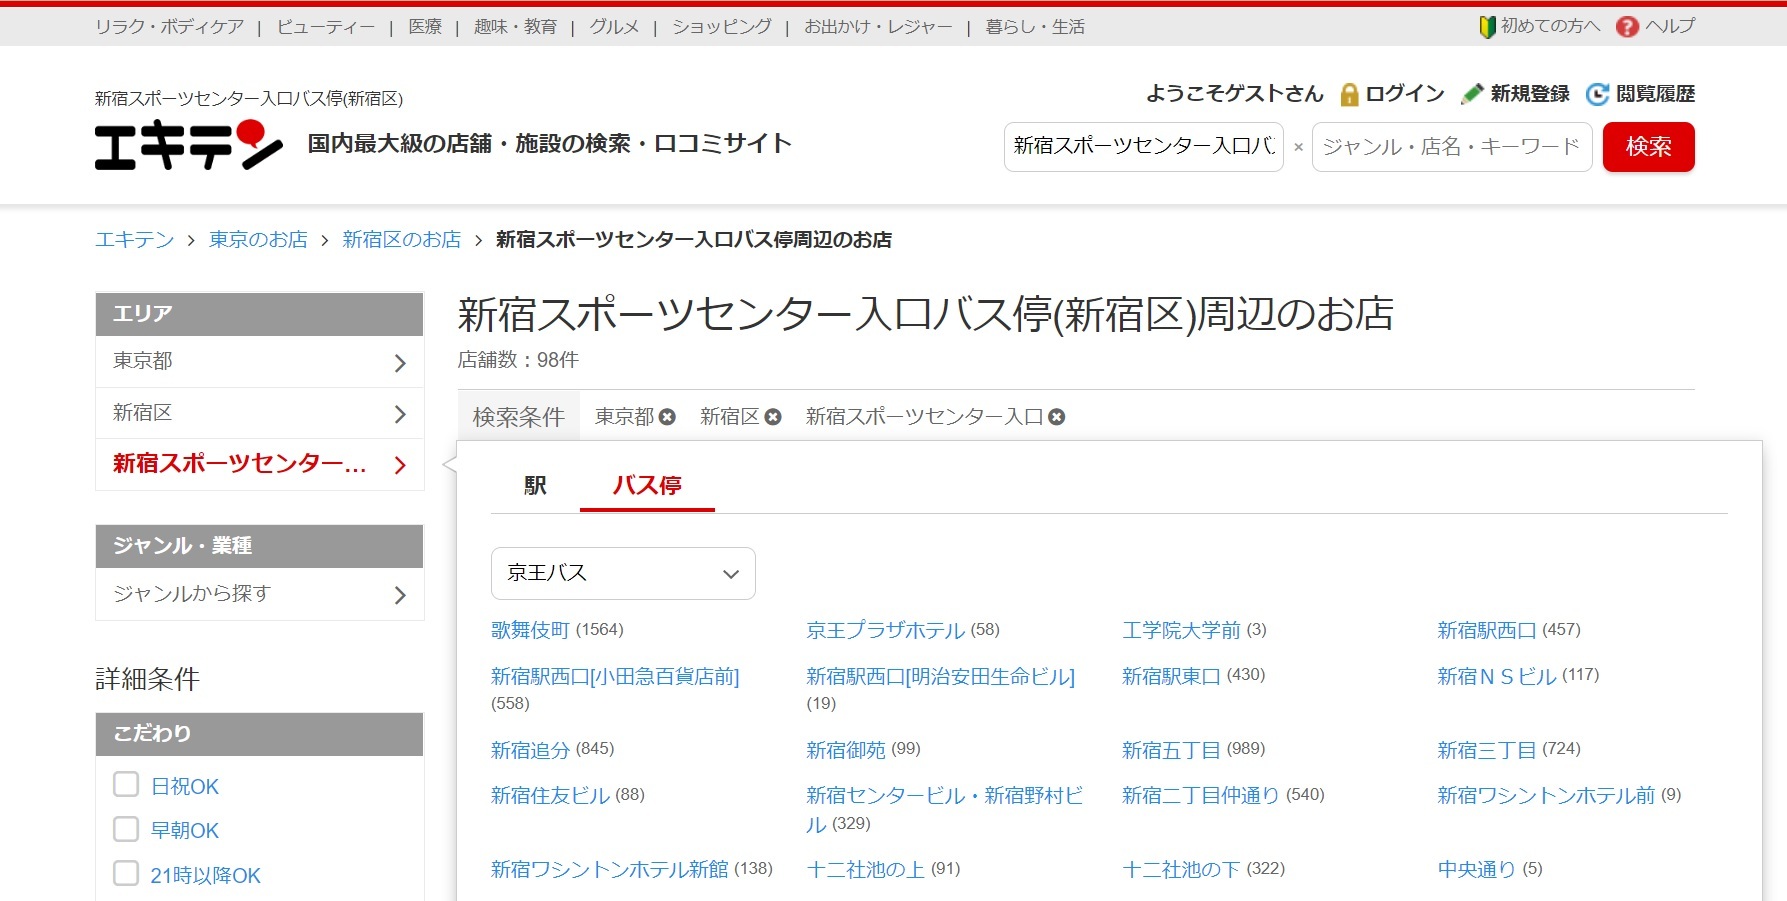Open the 新宿住友ビル link

click(550, 796)
